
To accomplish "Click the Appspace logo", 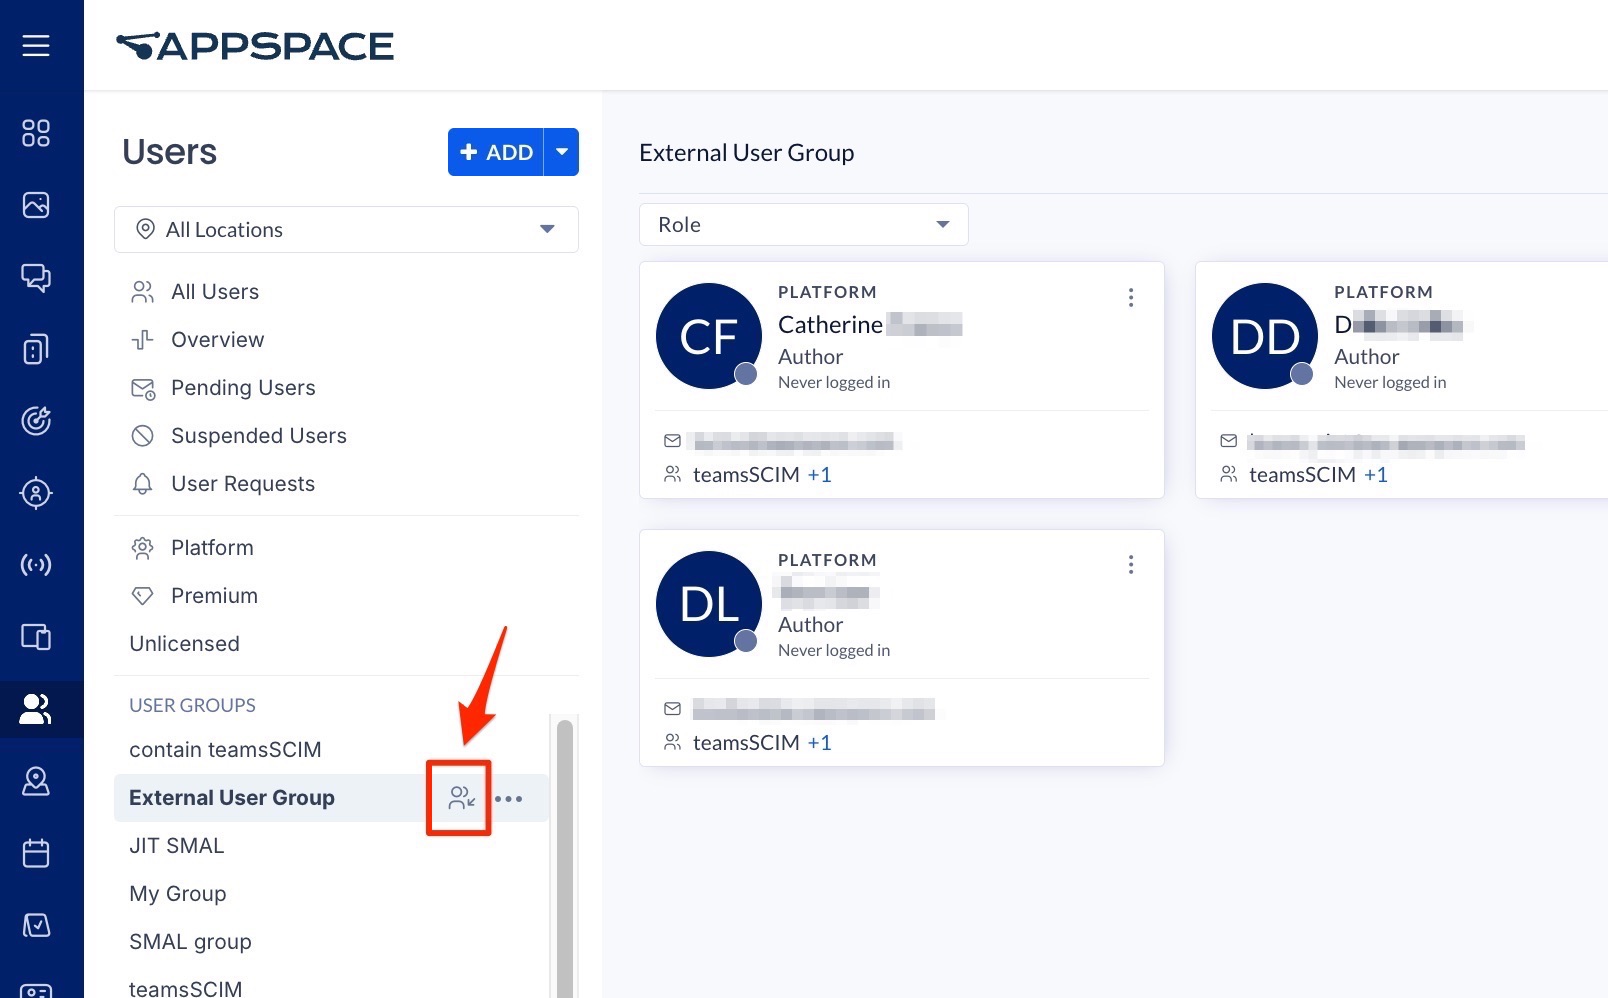I will point(255,46).
